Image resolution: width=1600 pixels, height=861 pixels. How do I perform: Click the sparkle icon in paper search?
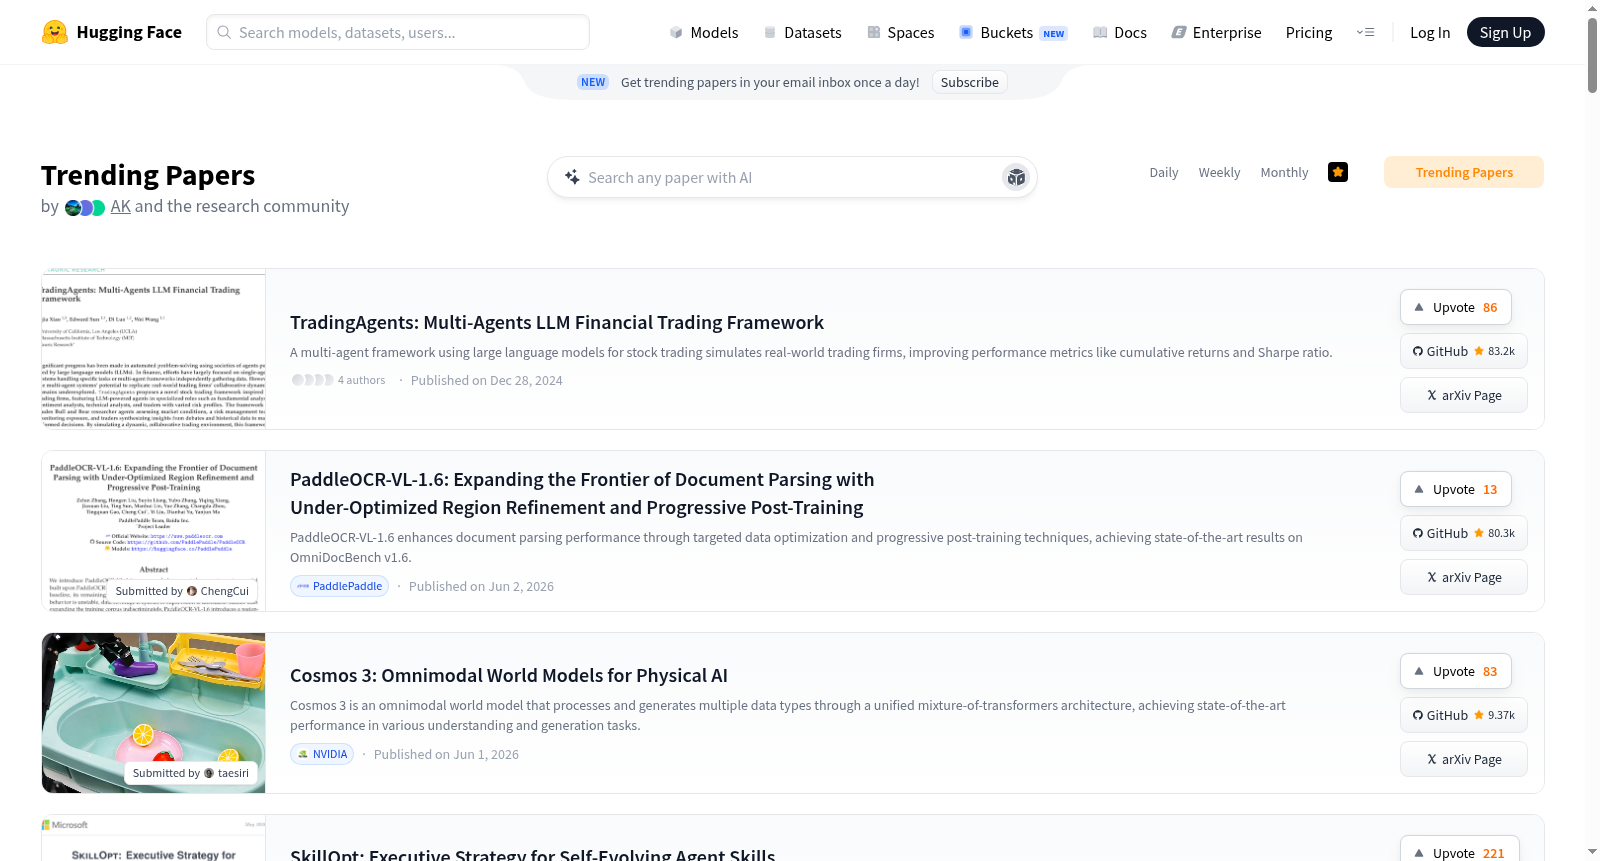572,177
